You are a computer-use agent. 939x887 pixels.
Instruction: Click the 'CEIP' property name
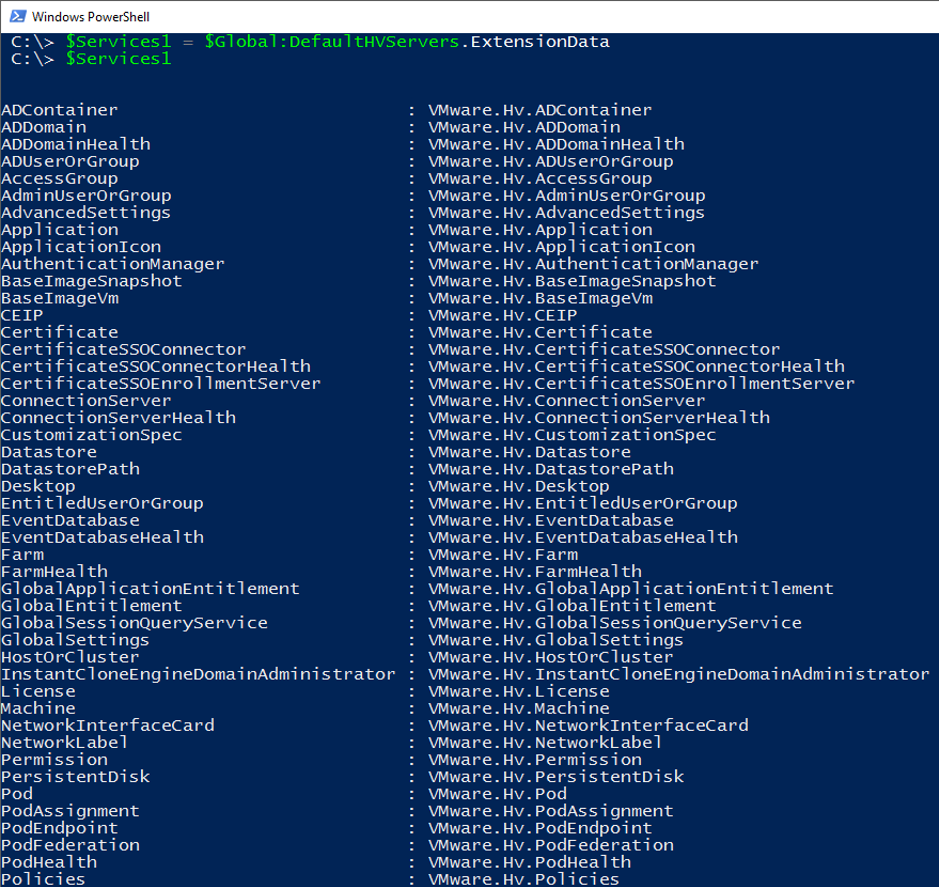tap(23, 316)
